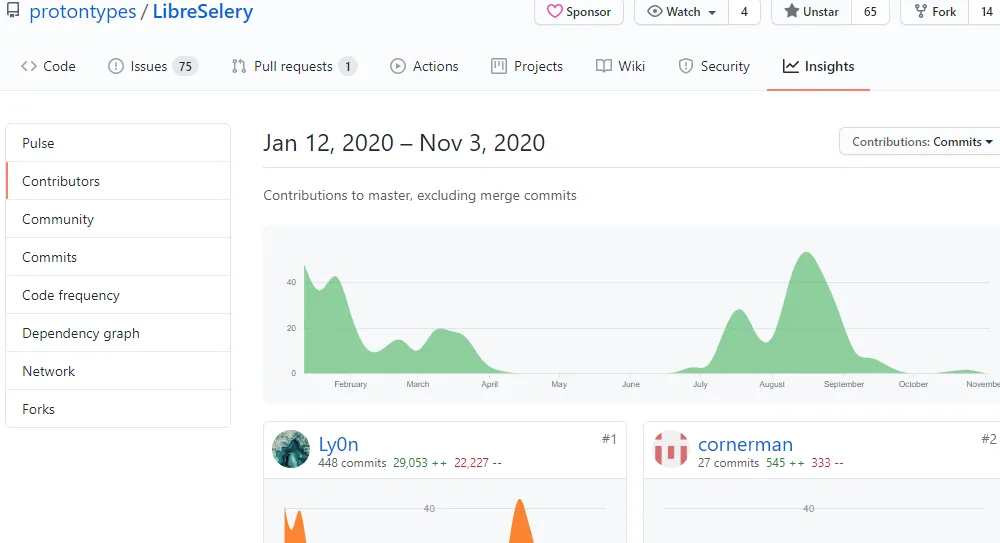Open the Actions tab
This screenshot has width=1000, height=543.
(424, 66)
